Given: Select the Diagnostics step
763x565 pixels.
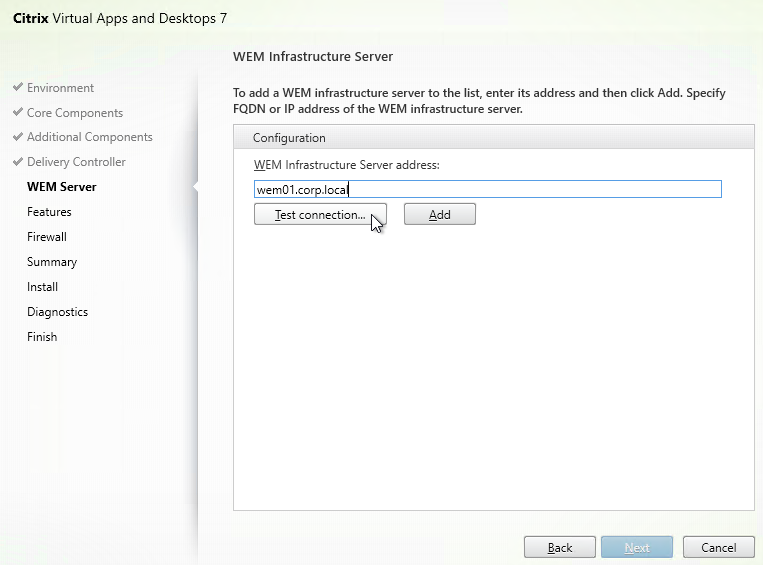Looking at the screenshot, I should click(x=57, y=312).
